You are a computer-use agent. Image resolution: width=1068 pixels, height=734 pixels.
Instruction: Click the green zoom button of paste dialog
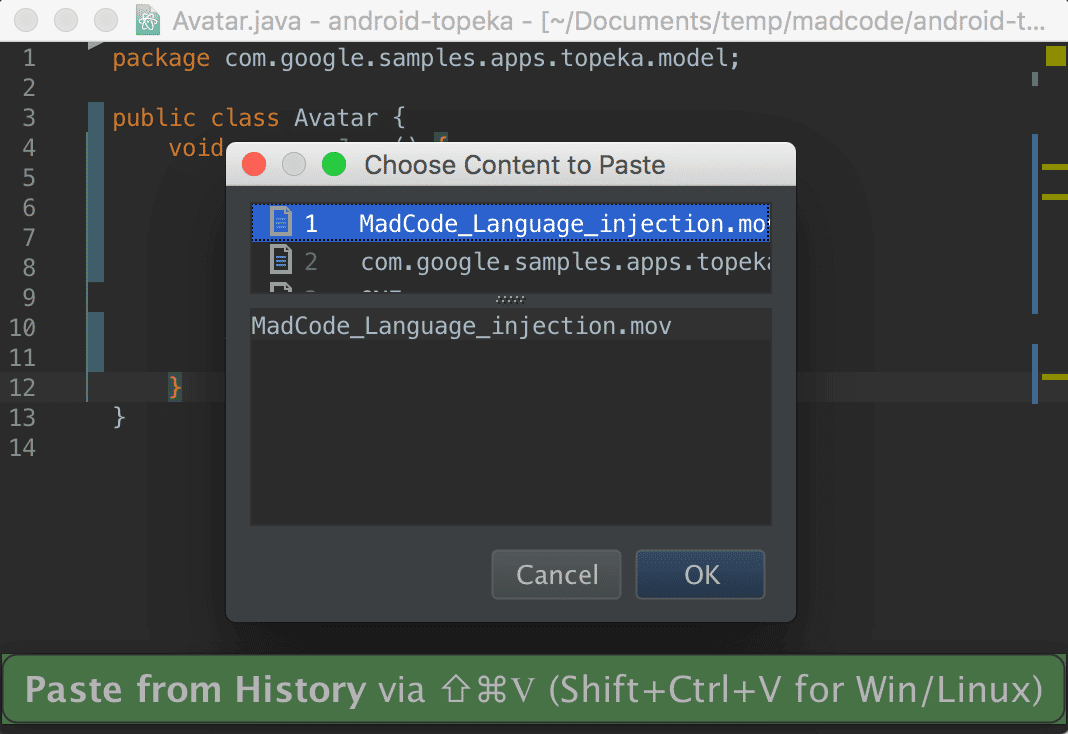[334, 164]
